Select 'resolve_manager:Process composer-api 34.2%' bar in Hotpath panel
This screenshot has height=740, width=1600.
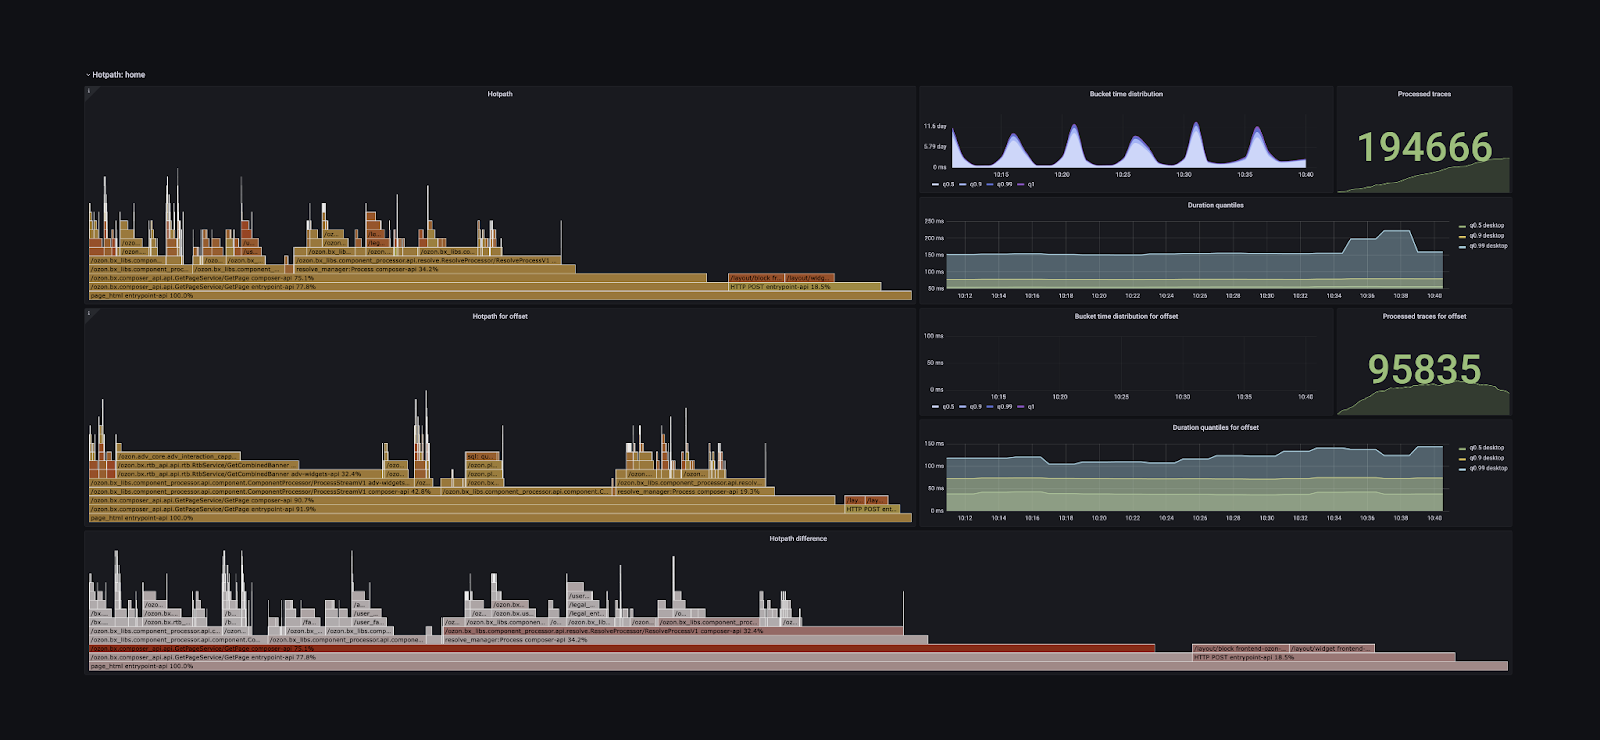click(x=435, y=269)
